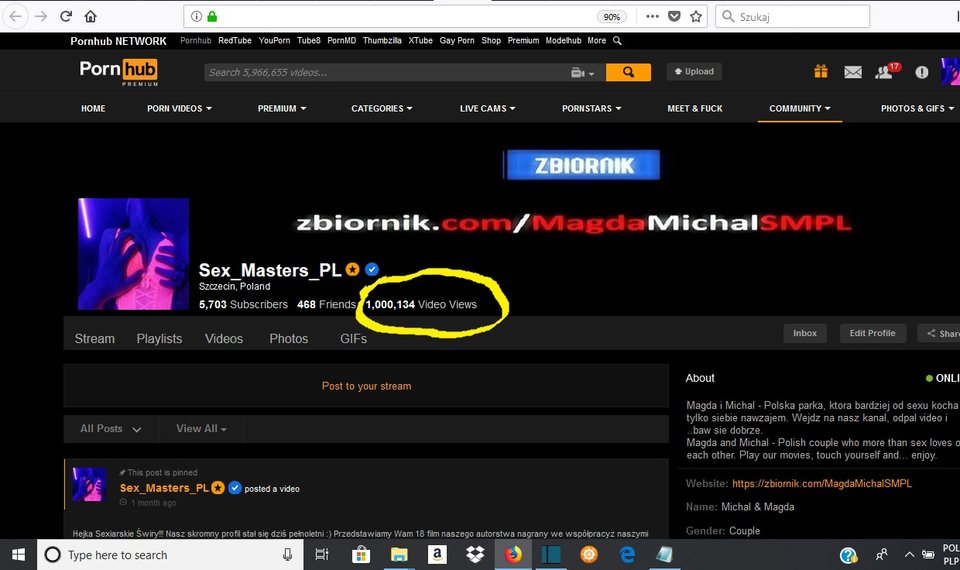Viewport: 960px width, 570px height.
Task: Expand the camera search-type dropdown
Action: 582,72
